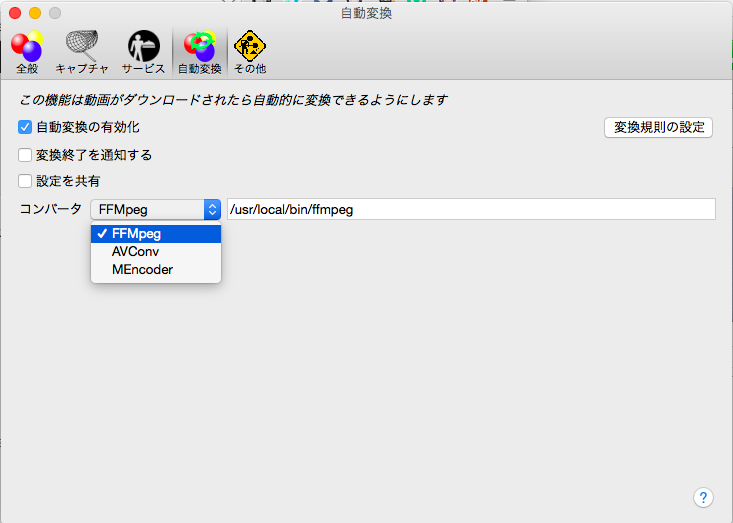Click the yellow minimize window button
This screenshot has height=523, width=733.
[x=35, y=13]
